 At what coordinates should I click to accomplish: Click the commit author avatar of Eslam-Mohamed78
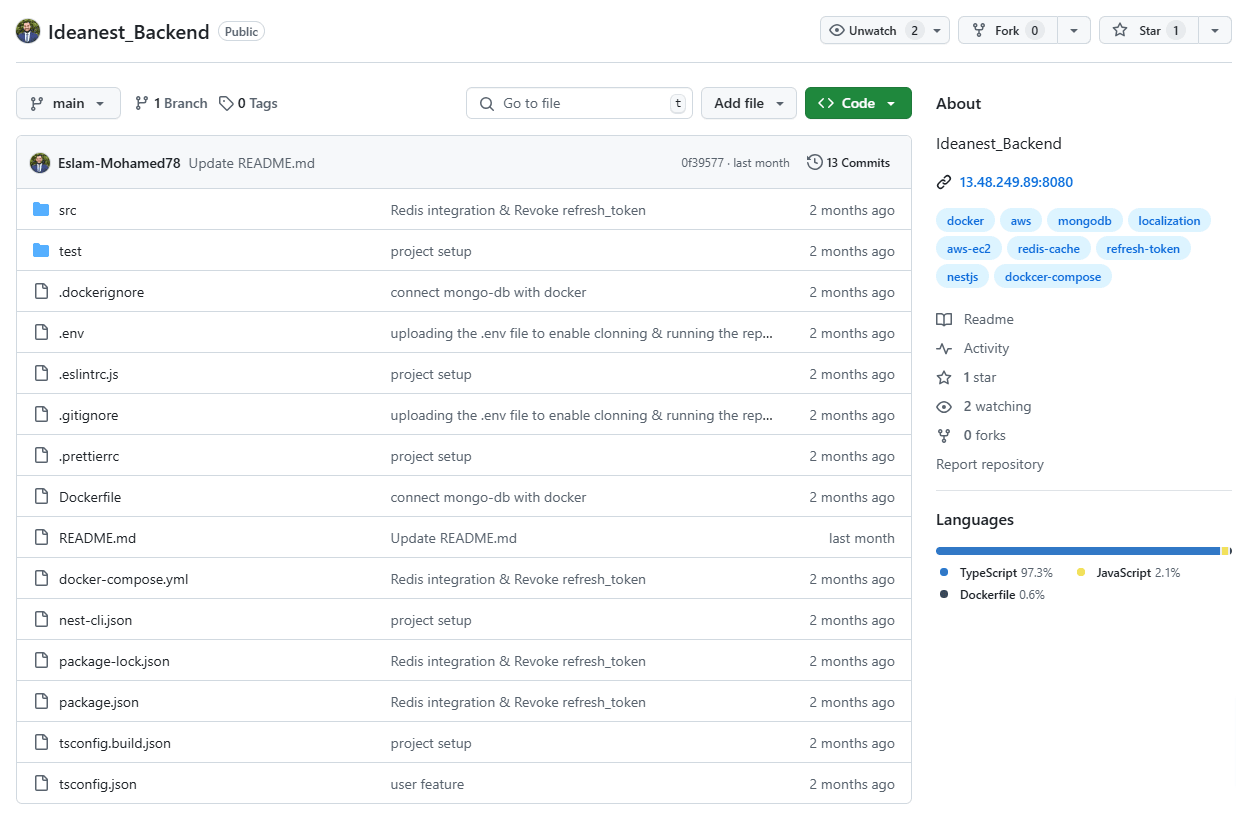click(40, 163)
